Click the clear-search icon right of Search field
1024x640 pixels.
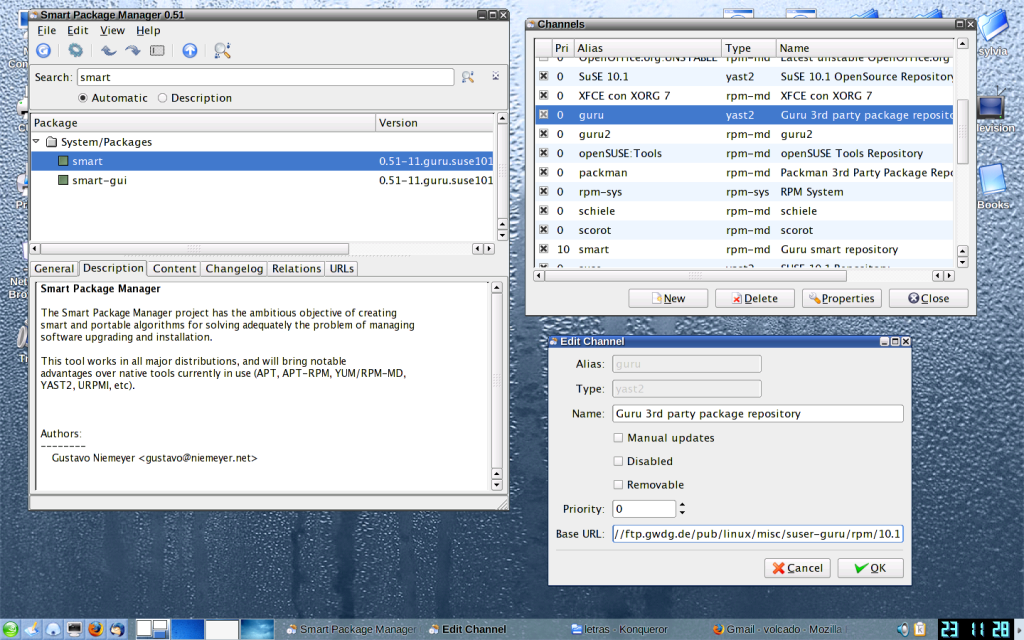pos(496,76)
